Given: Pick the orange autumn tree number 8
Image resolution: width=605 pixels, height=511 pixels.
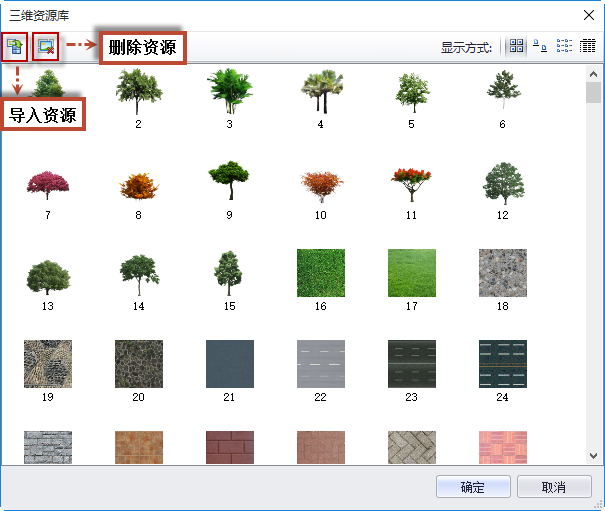Looking at the screenshot, I should pyautogui.click(x=138, y=184).
